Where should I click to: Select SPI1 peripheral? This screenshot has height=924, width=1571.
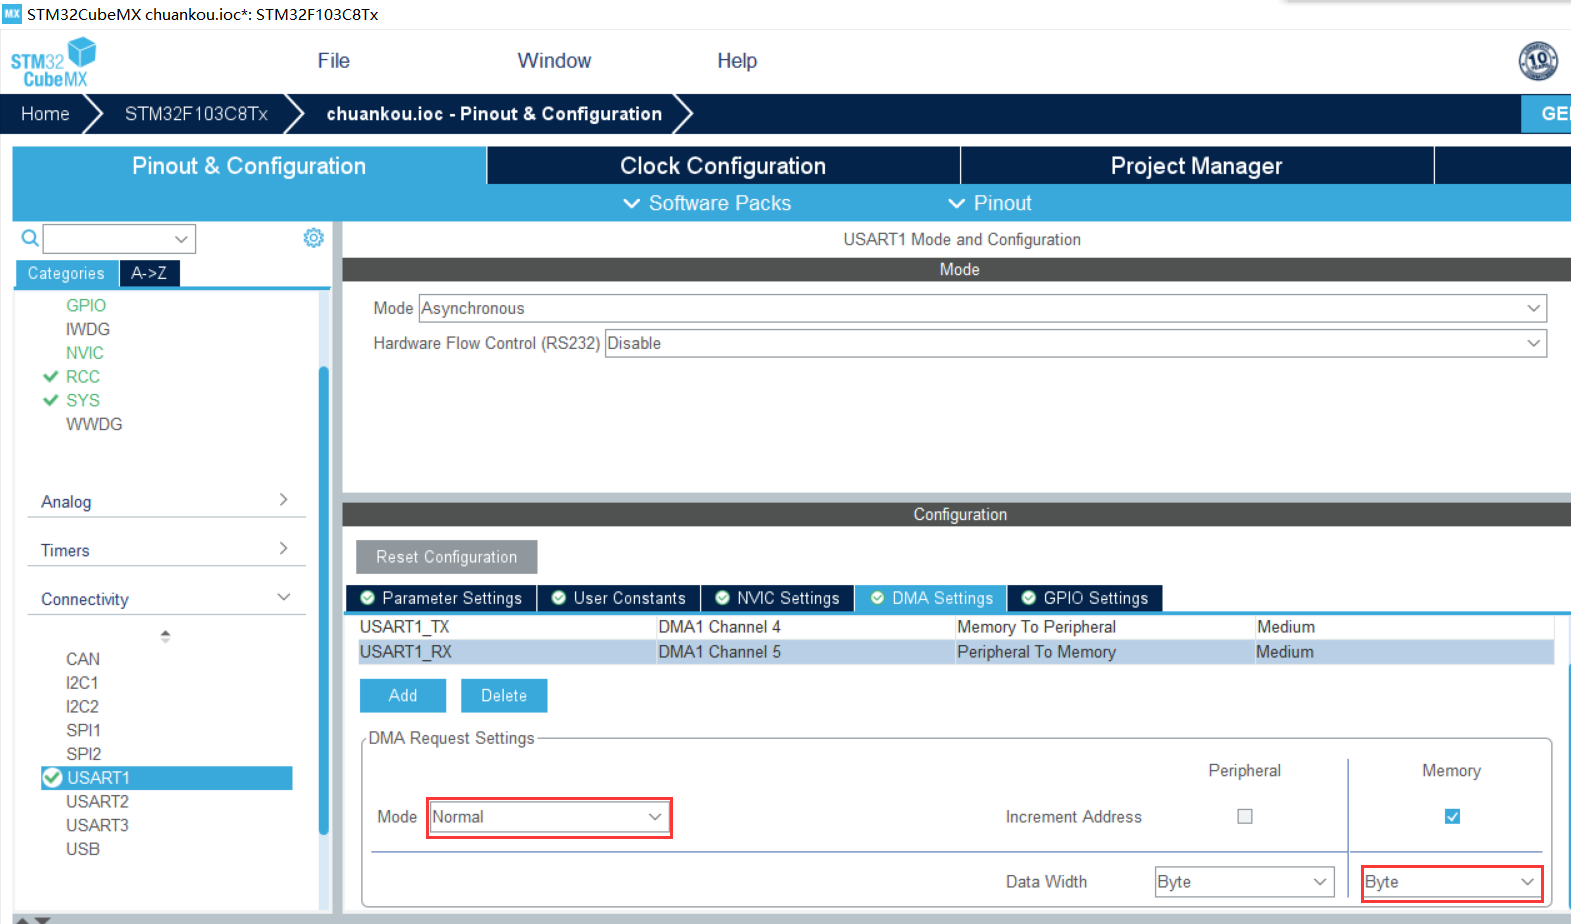83,730
